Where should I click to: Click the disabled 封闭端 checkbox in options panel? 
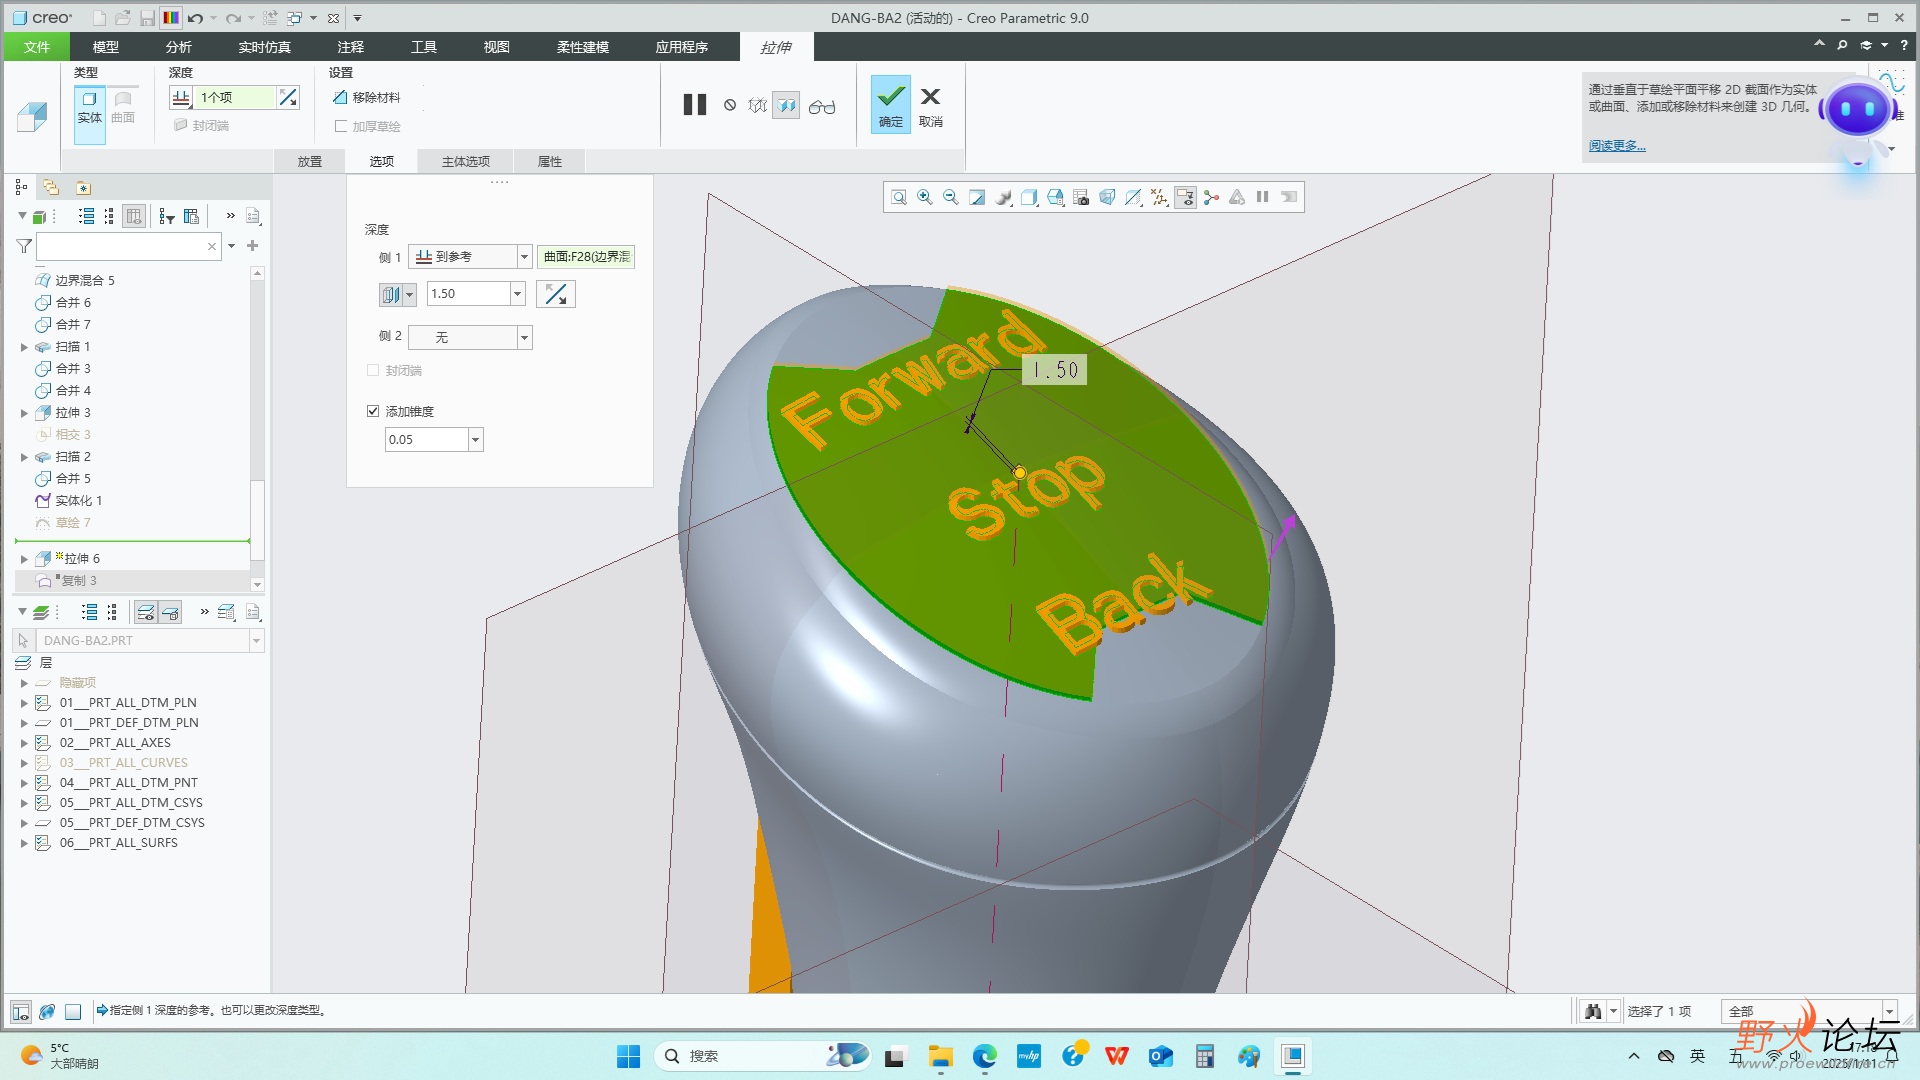click(373, 370)
